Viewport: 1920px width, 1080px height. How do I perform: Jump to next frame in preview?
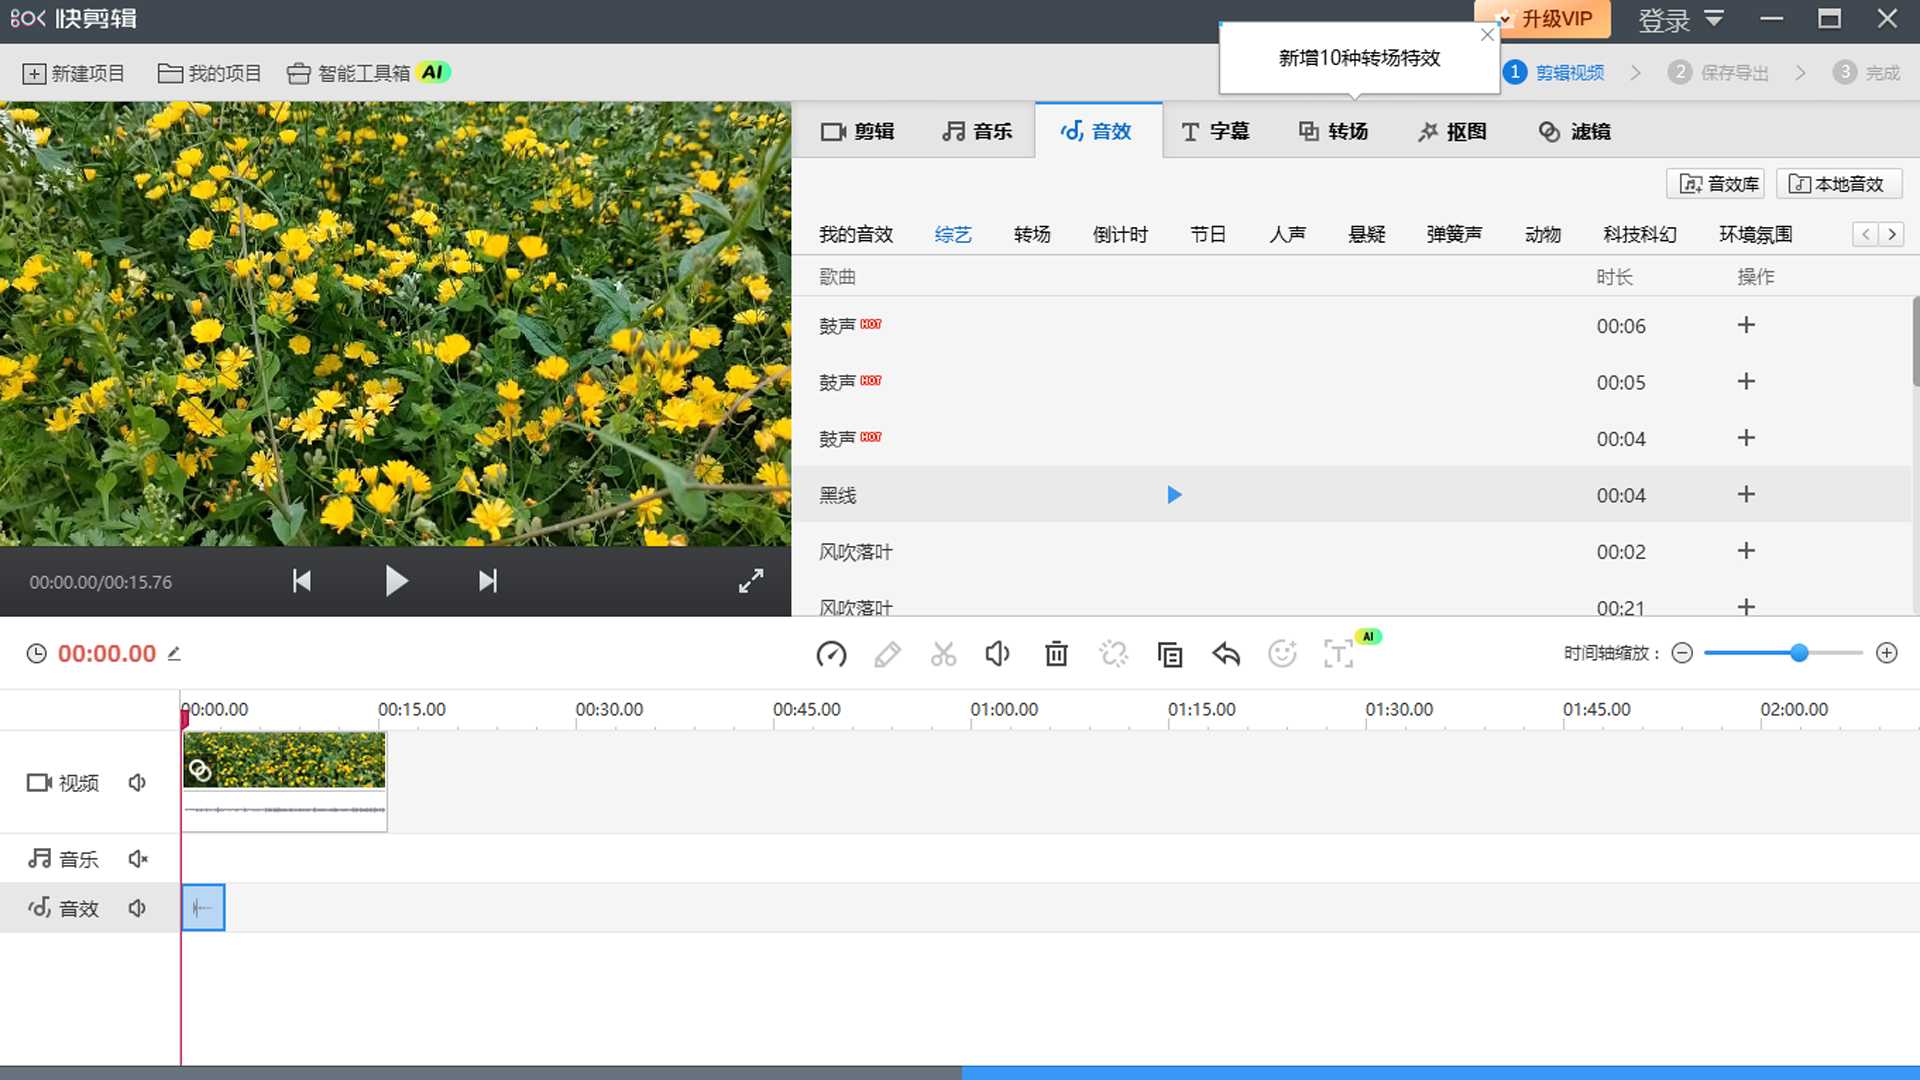tap(487, 581)
